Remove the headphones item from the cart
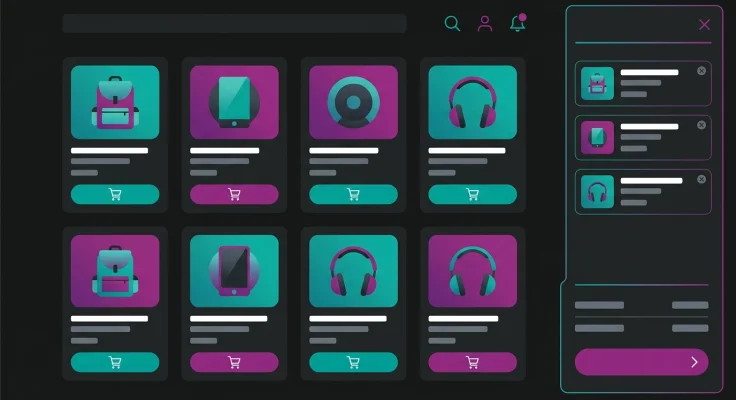 [x=701, y=179]
